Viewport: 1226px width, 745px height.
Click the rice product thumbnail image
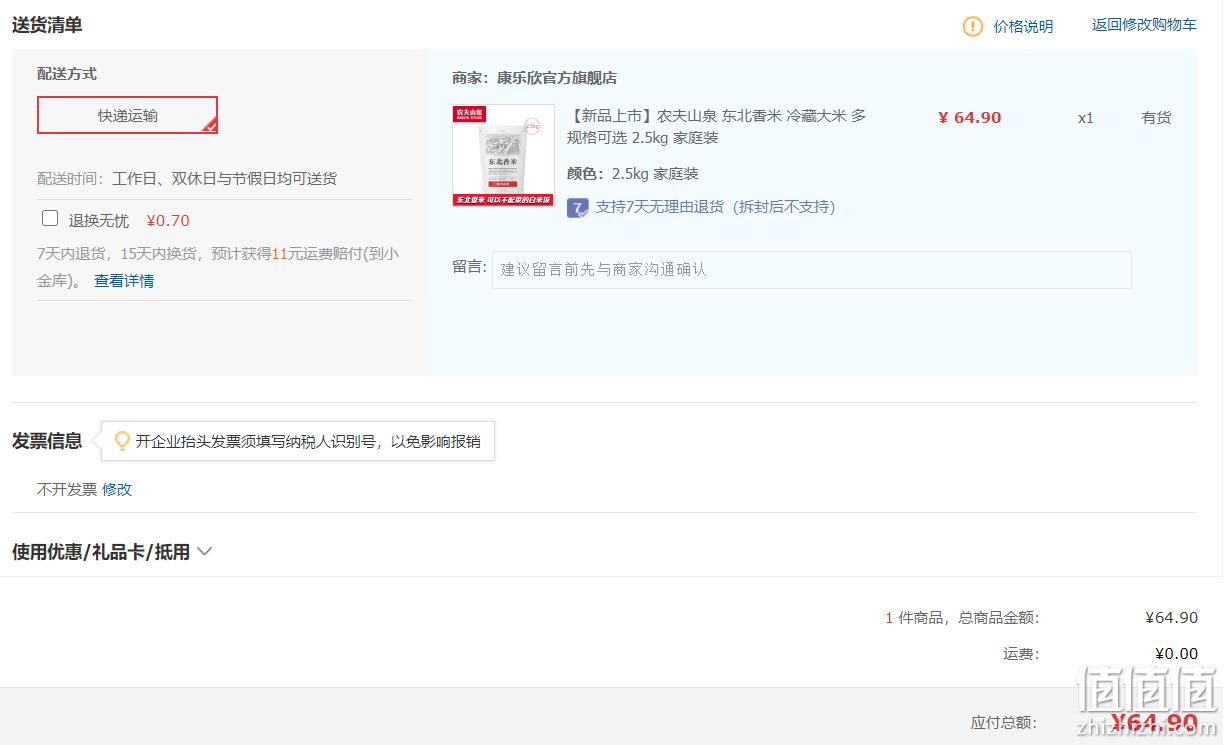point(503,155)
